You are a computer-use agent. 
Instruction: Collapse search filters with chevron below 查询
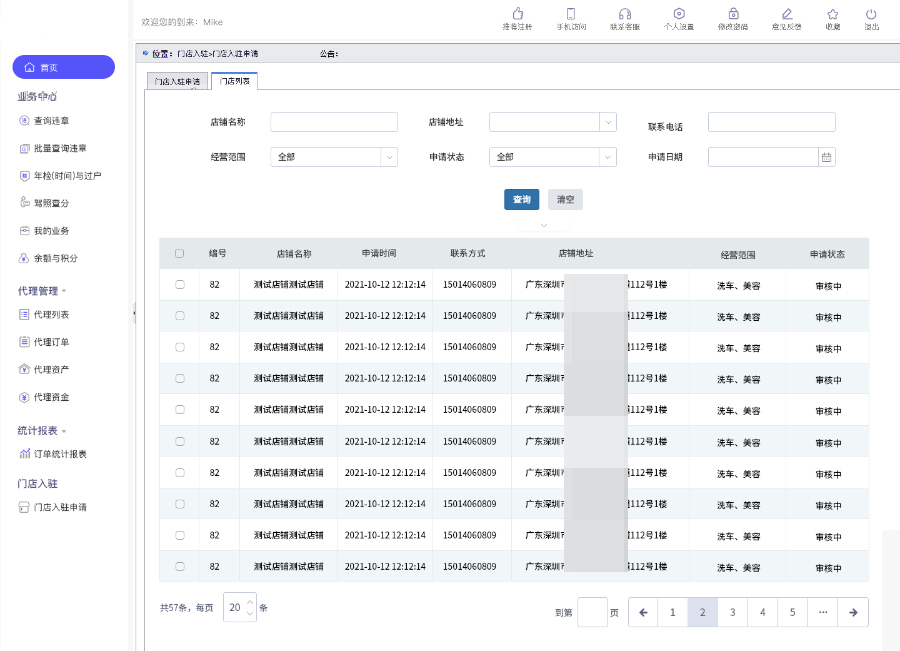(x=544, y=226)
